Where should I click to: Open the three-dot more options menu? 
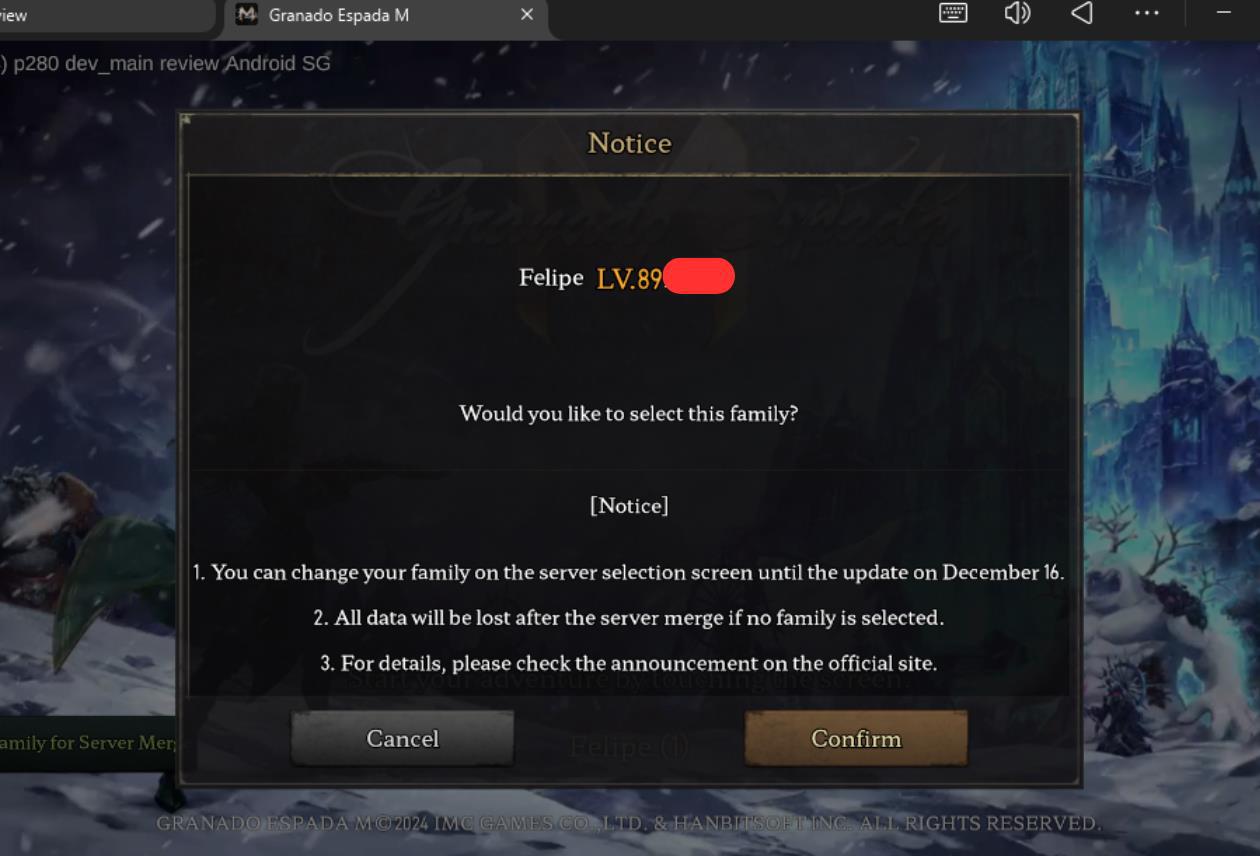[x=1147, y=14]
